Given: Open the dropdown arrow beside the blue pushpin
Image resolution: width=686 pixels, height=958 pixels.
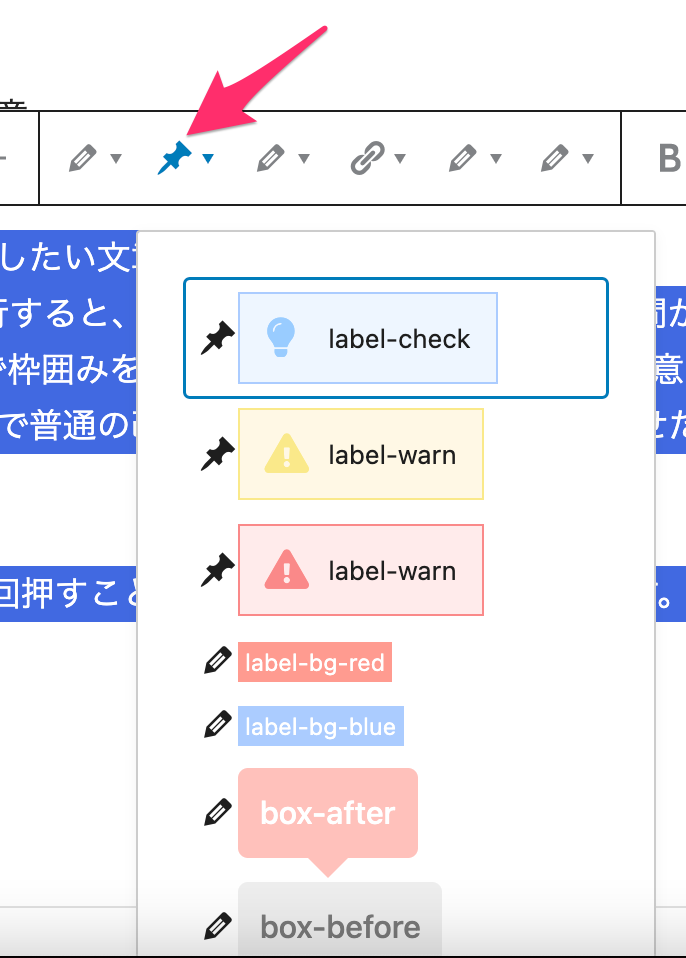Looking at the screenshot, I should coord(207,159).
